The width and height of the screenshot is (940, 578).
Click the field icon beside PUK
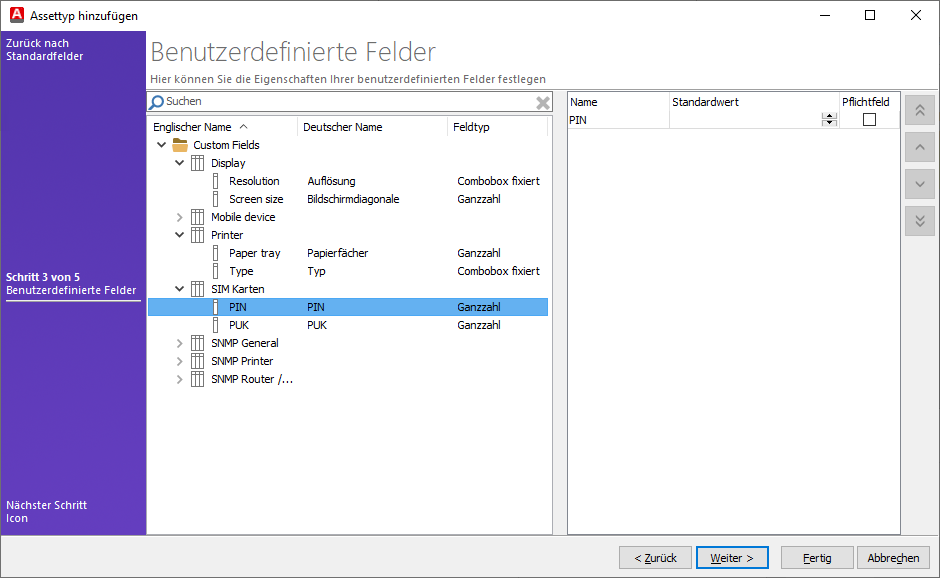point(216,325)
